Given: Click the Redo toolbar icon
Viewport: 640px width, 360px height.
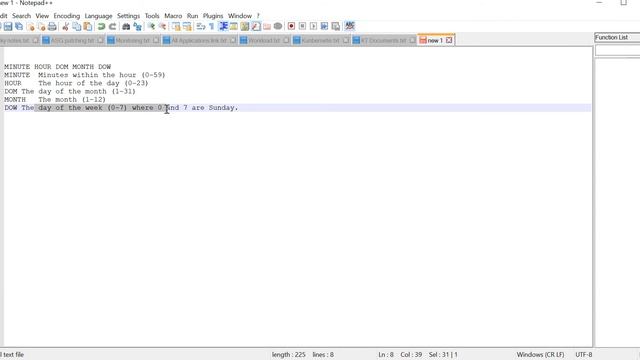Looking at the screenshot, I should point(112,27).
